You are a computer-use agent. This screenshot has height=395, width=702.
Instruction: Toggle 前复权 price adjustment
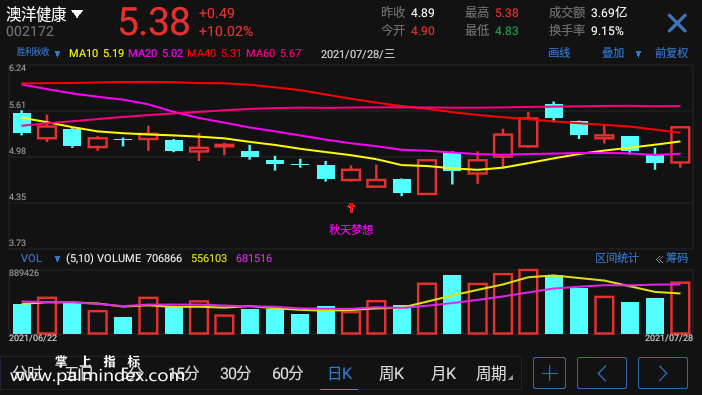[671, 53]
